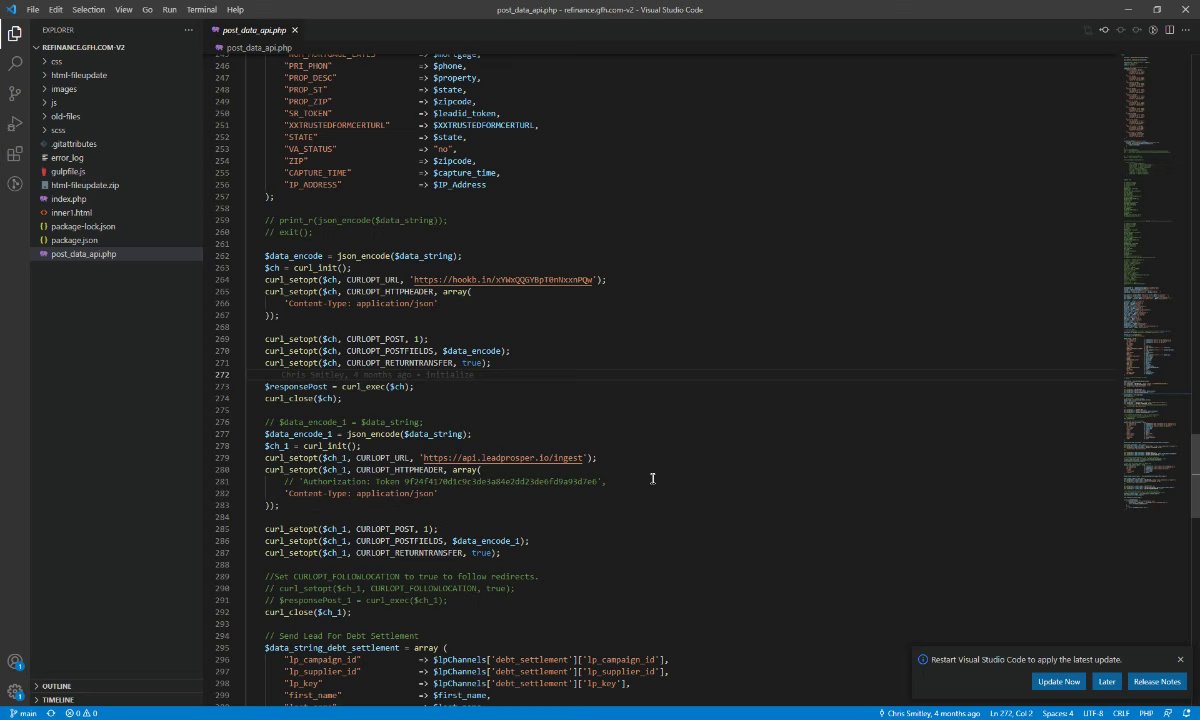Image resolution: width=1200 pixels, height=720 pixels.
Task: Select the post_data_api.php editor tab
Action: coord(254,30)
